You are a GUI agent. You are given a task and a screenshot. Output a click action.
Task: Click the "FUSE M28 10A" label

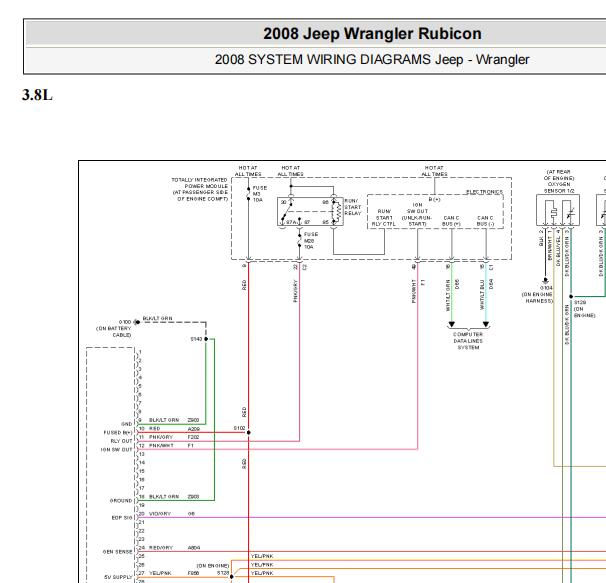pyautogui.click(x=311, y=240)
